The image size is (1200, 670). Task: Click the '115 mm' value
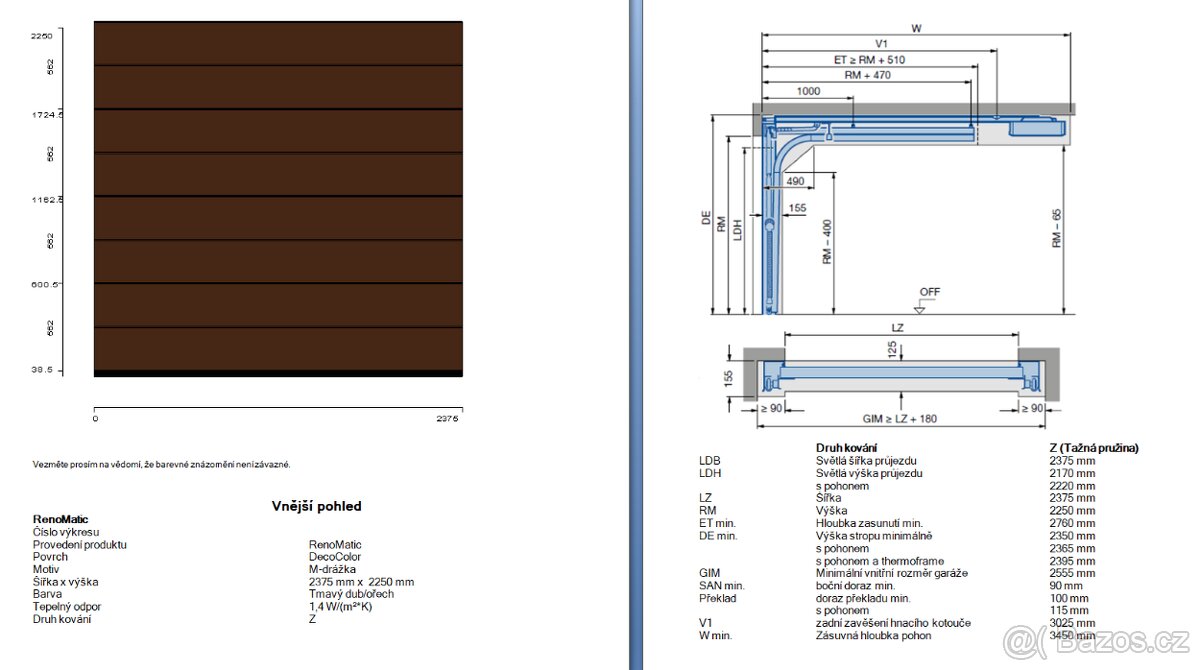(x=1069, y=610)
